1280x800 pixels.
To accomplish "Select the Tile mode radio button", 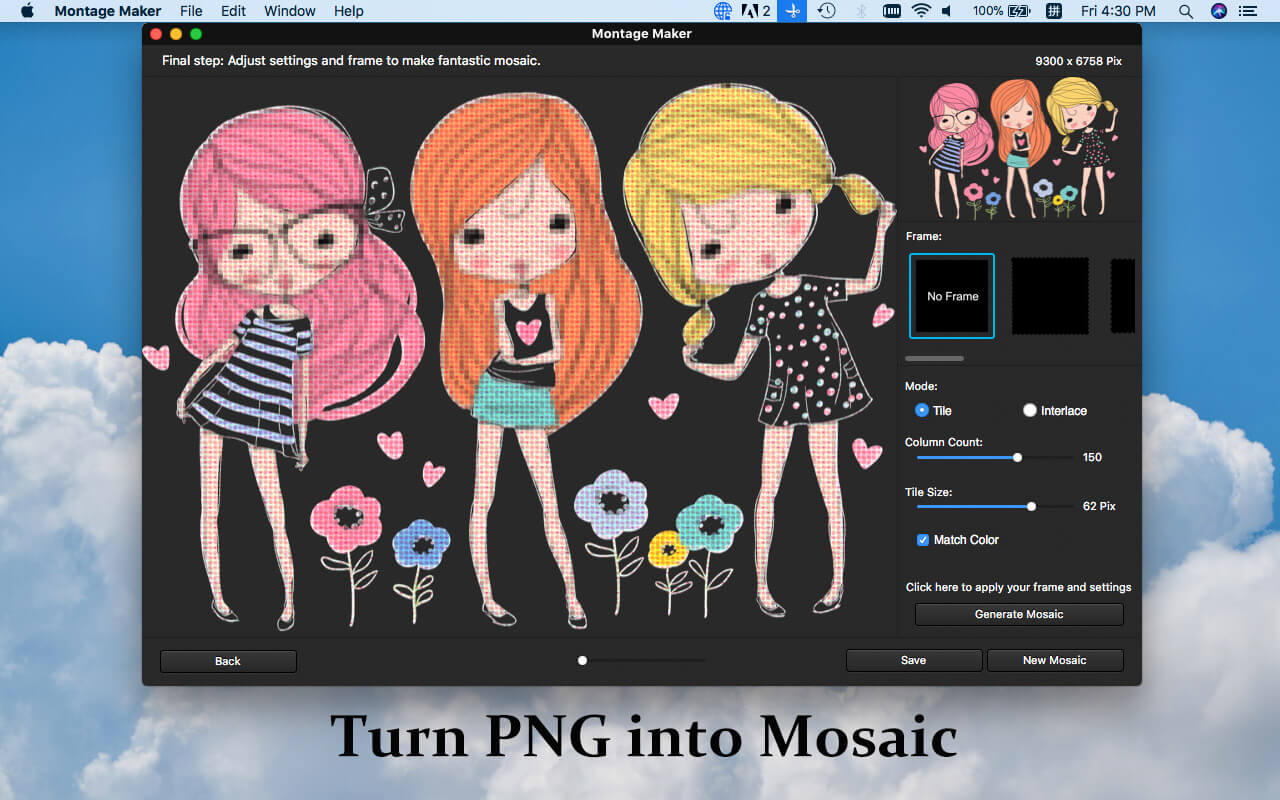I will click(x=922, y=410).
